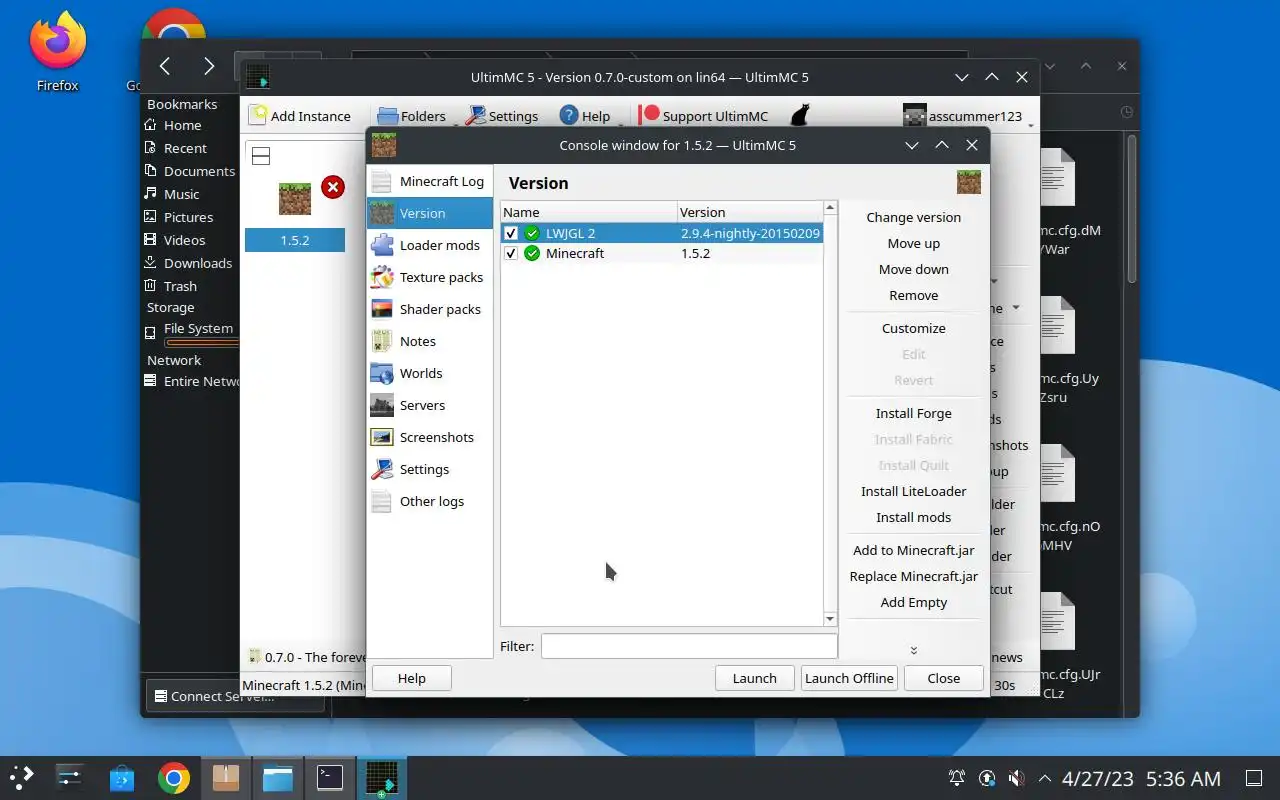Click the black cat icon in toolbar

tap(800, 116)
